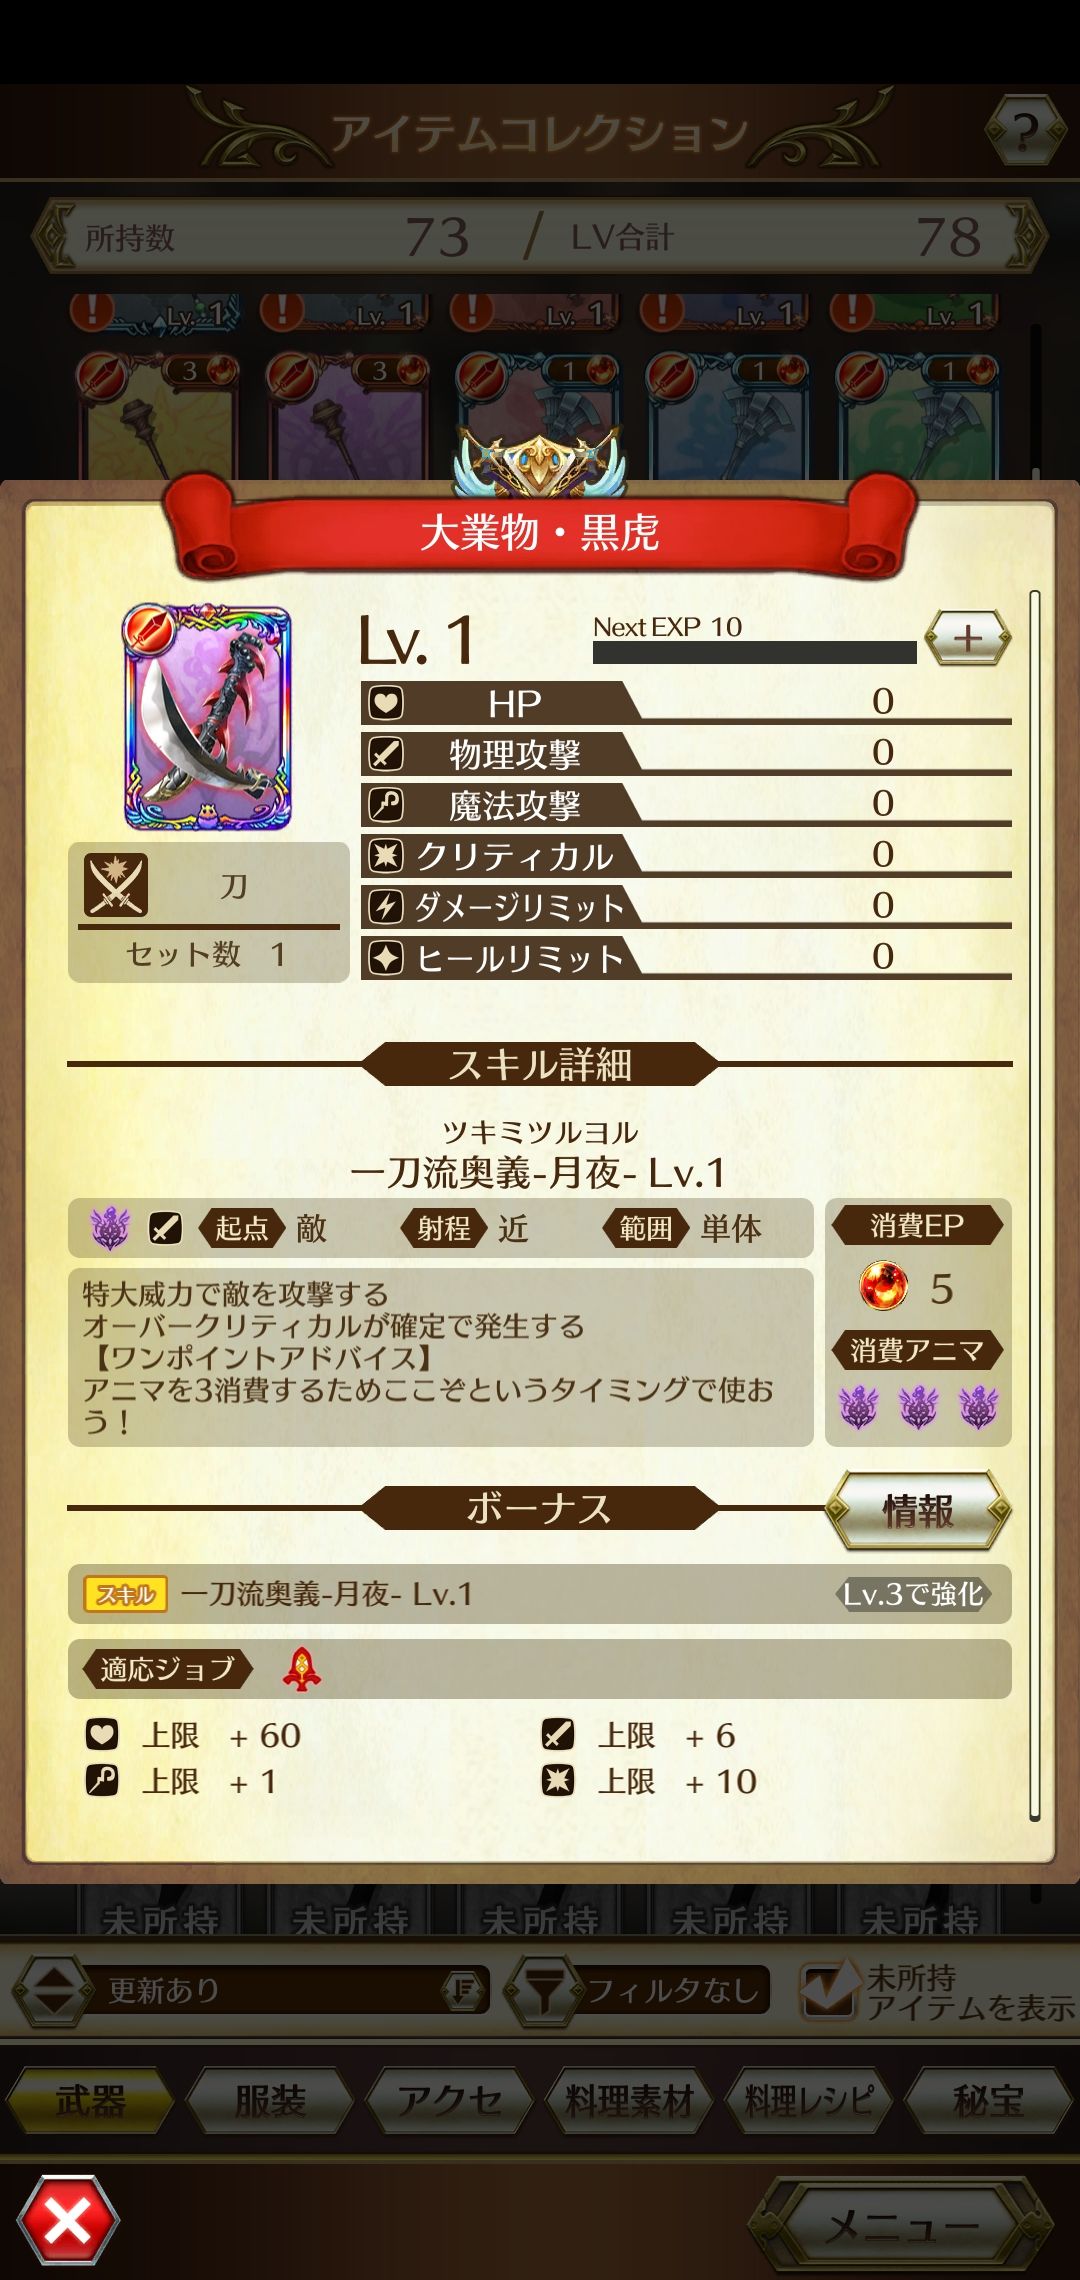
Task: Click the 情報 button
Action: [917, 1510]
